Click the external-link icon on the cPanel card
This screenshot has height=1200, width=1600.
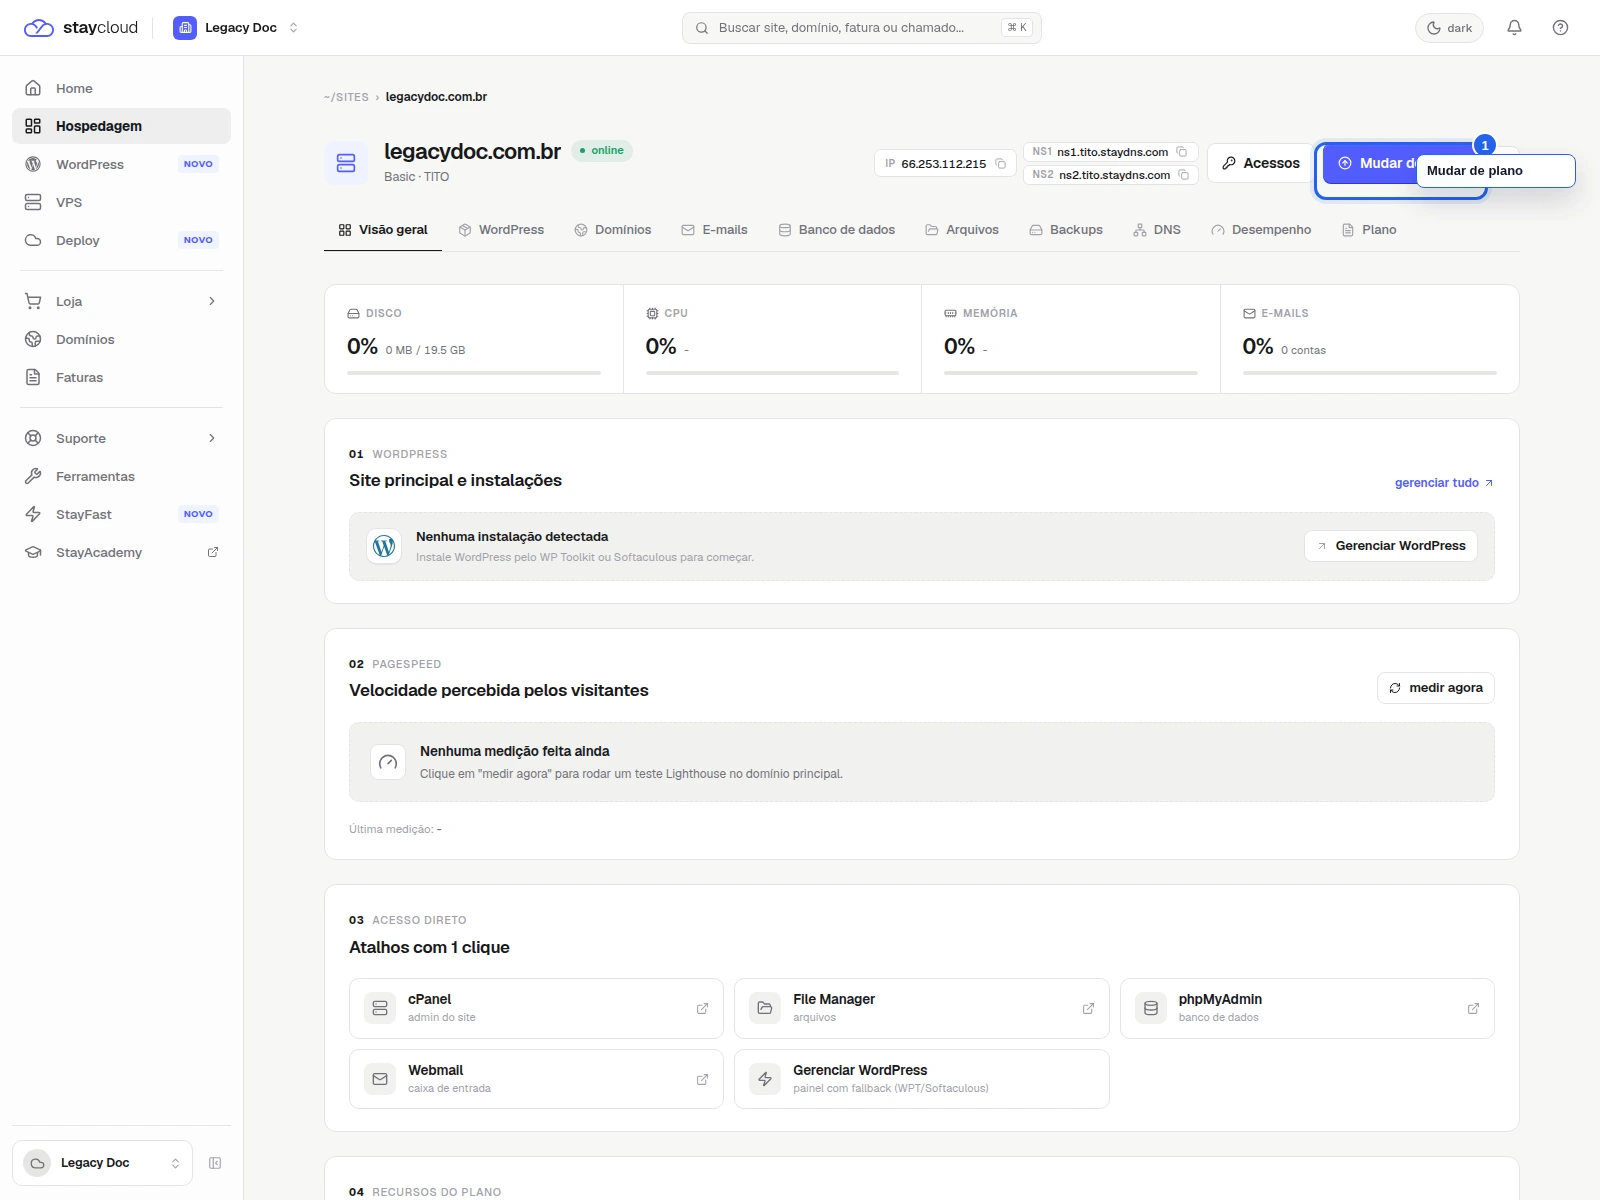click(702, 1009)
